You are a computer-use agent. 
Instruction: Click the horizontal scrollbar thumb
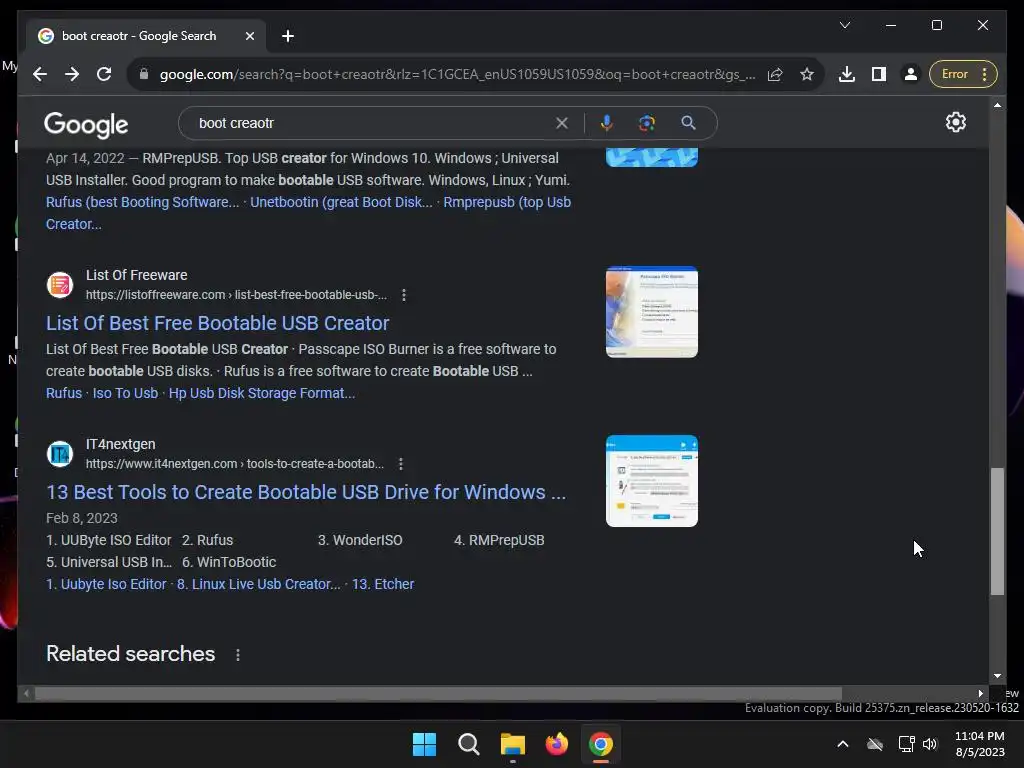tap(438, 694)
